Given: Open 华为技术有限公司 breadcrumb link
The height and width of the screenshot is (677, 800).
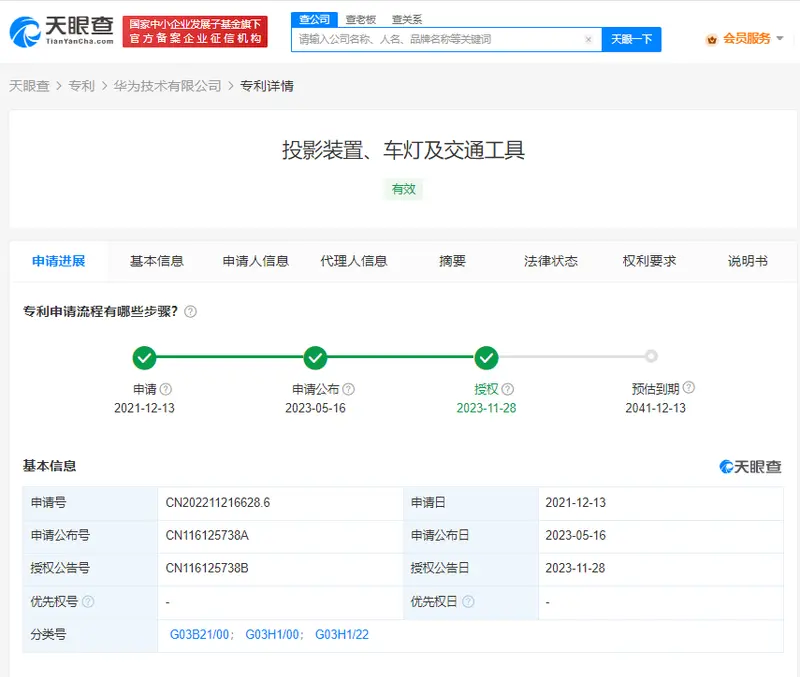Looking at the screenshot, I should 167,86.
